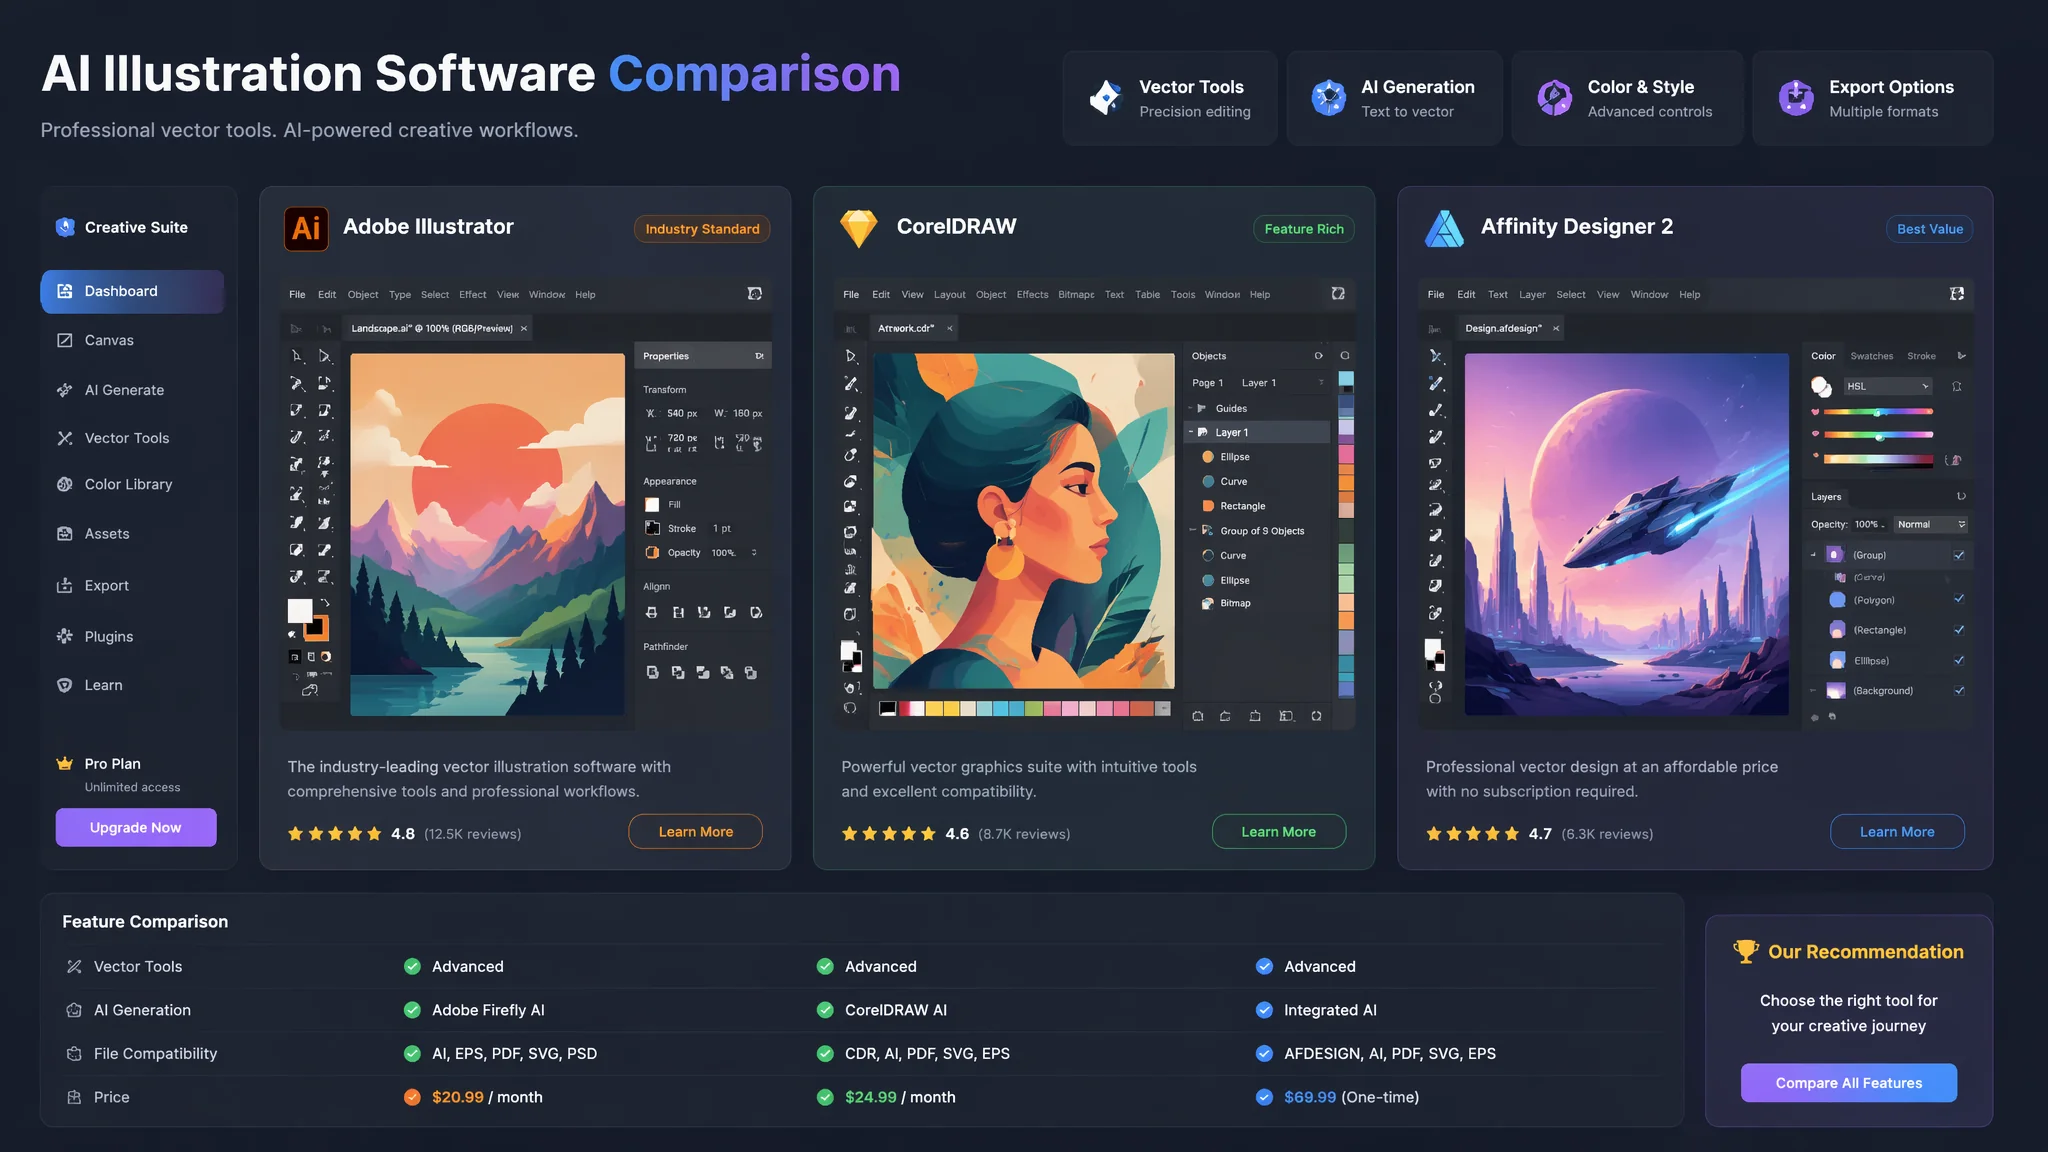Click the Upgrade Now button
Screen dimensions: 2048x1152
coord(136,828)
